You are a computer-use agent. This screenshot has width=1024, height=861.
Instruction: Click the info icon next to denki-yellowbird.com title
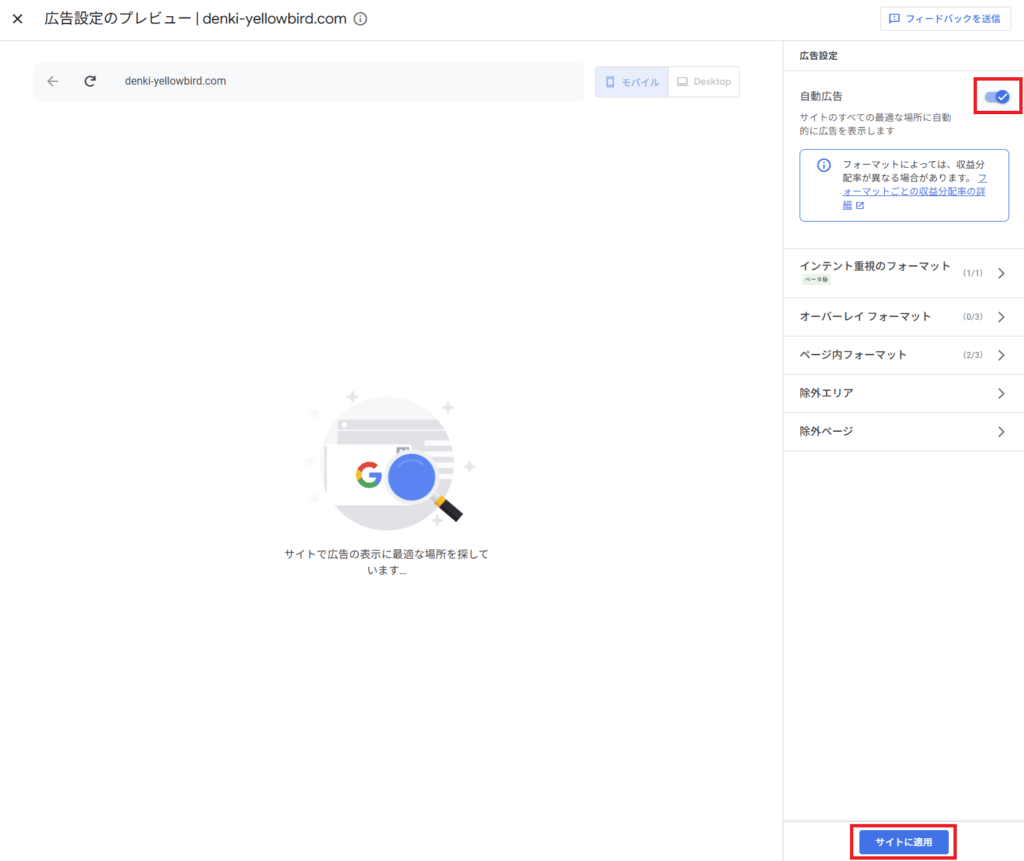pos(360,19)
